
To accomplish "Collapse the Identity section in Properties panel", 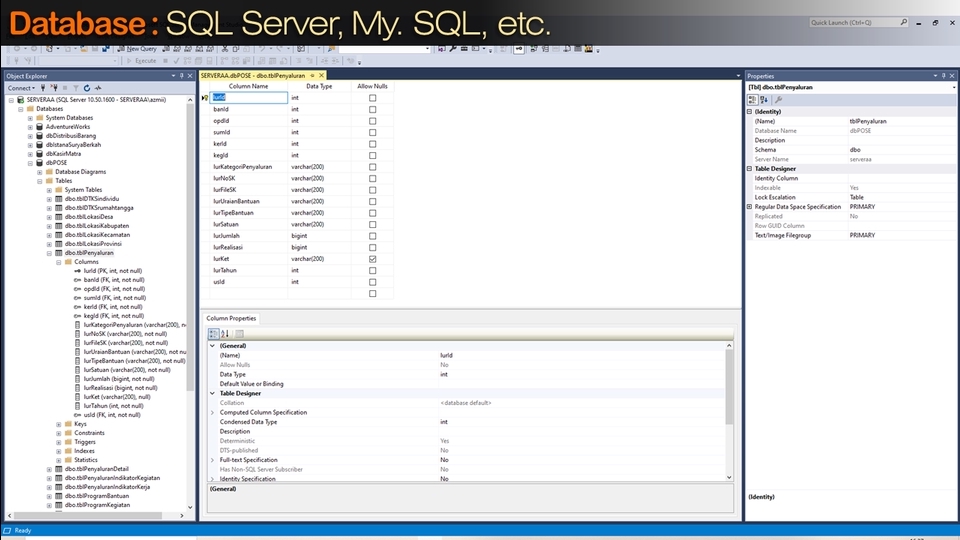I will [x=749, y=112].
